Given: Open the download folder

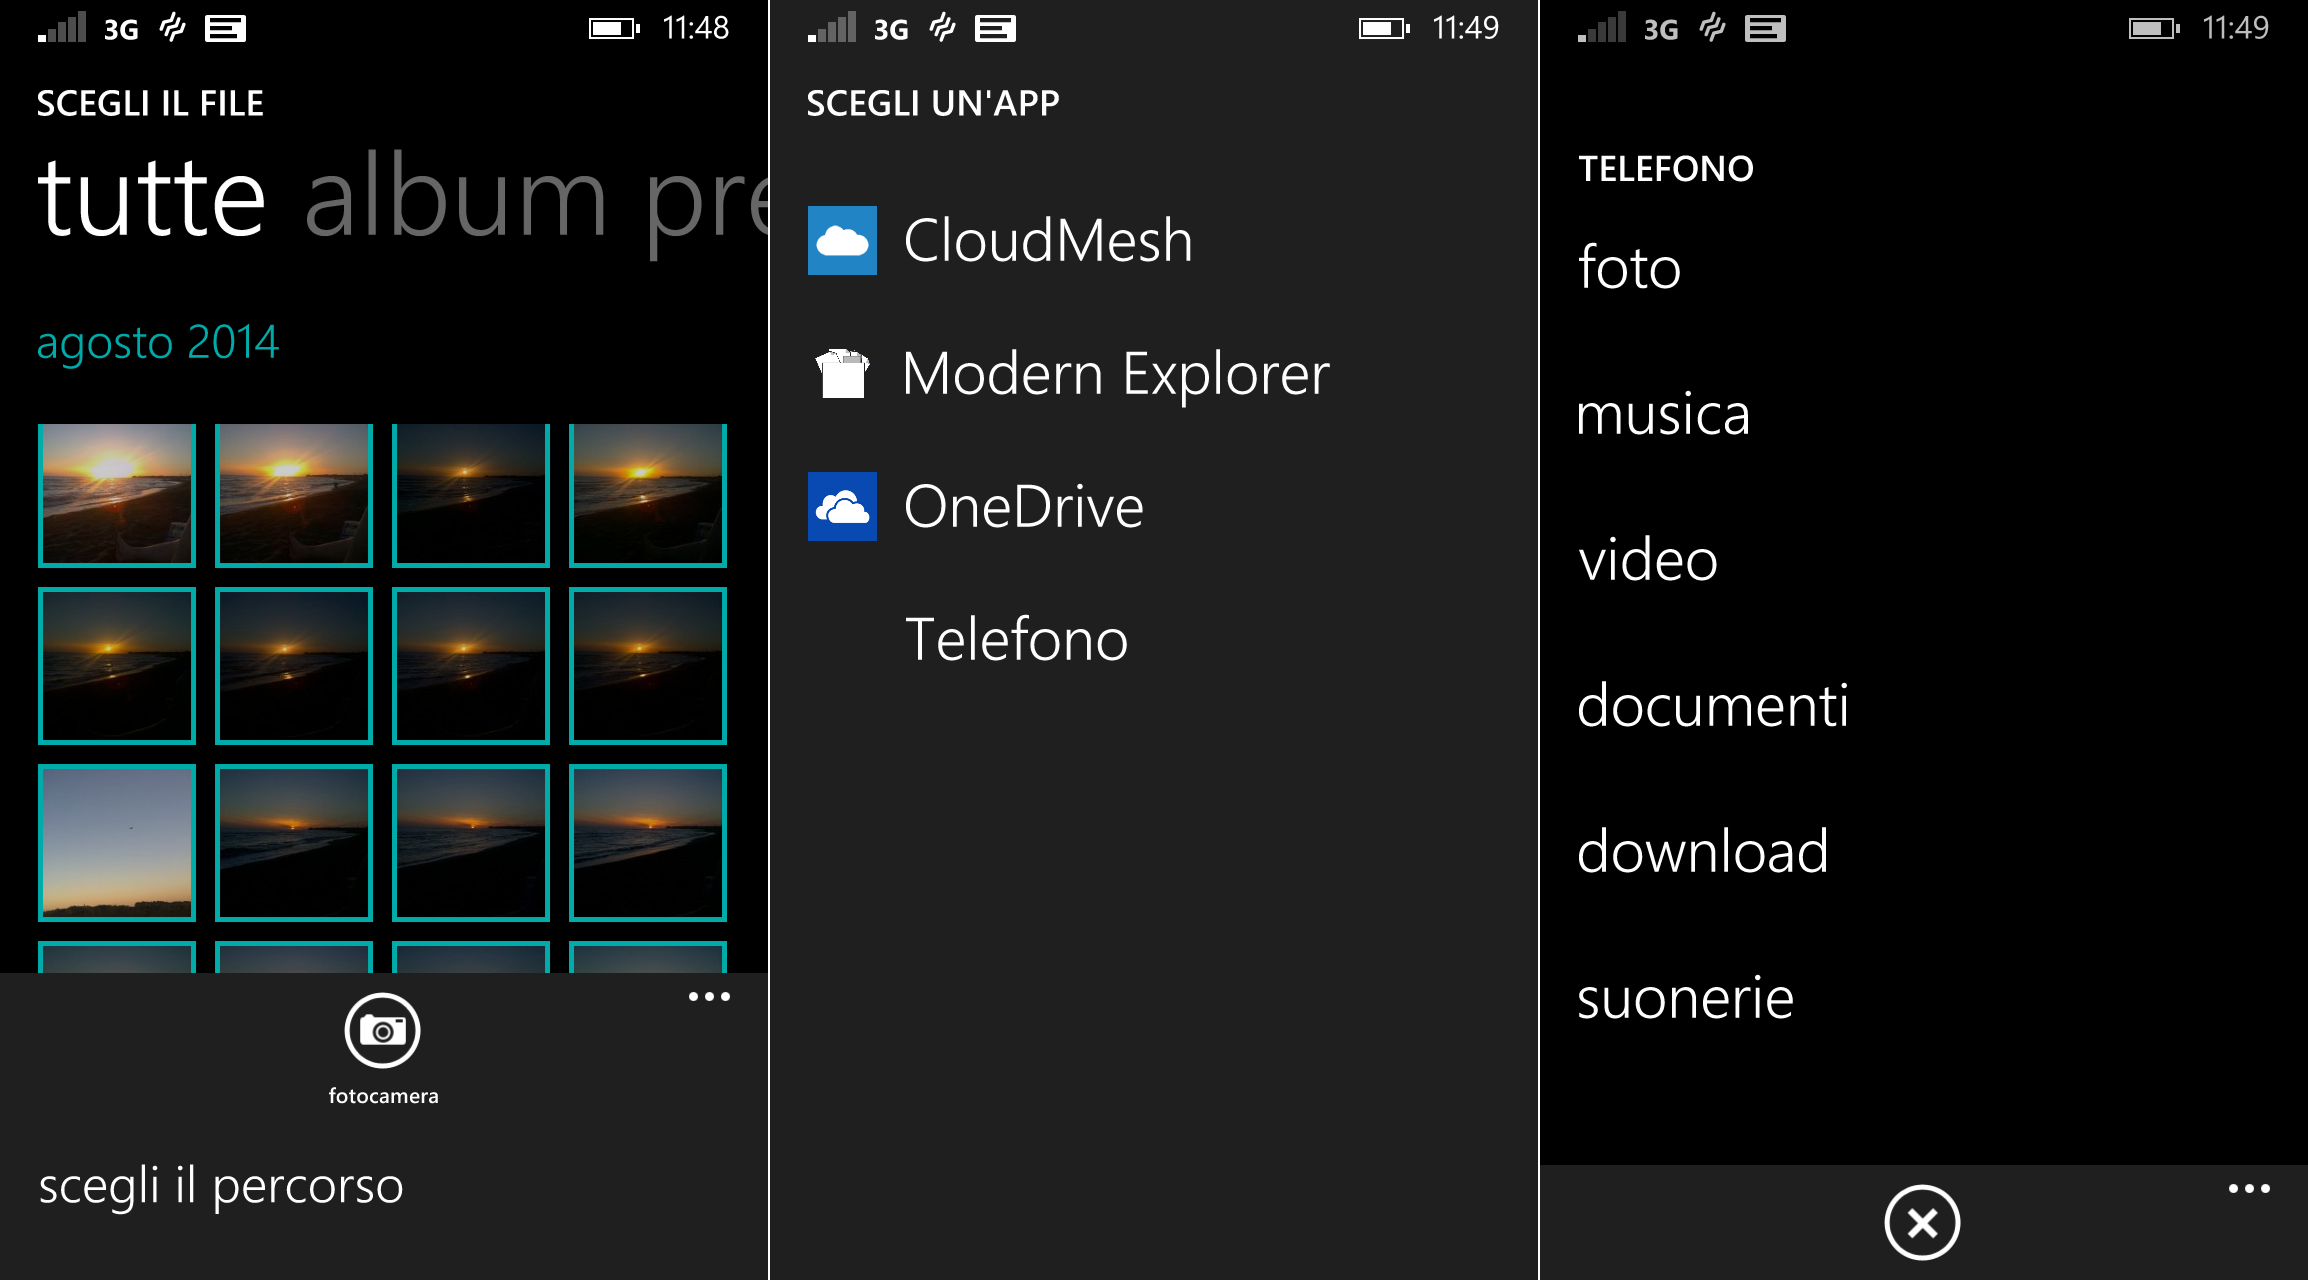Looking at the screenshot, I should [1702, 851].
